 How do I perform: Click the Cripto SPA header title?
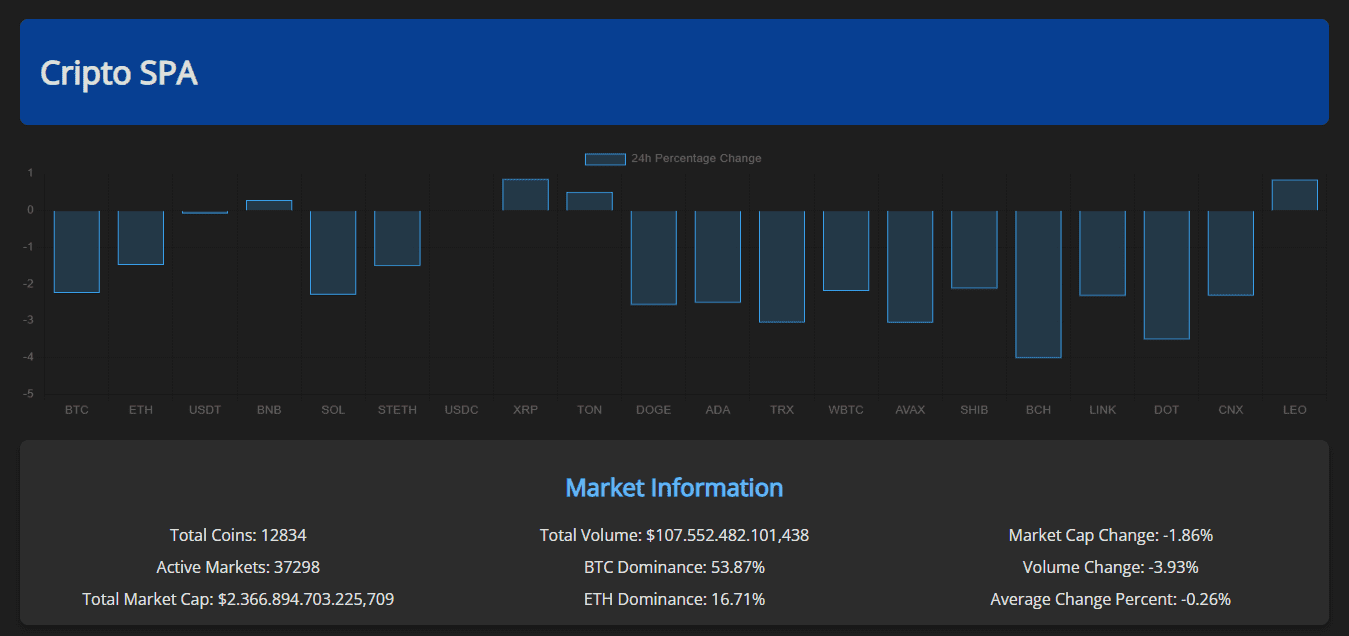(119, 73)
